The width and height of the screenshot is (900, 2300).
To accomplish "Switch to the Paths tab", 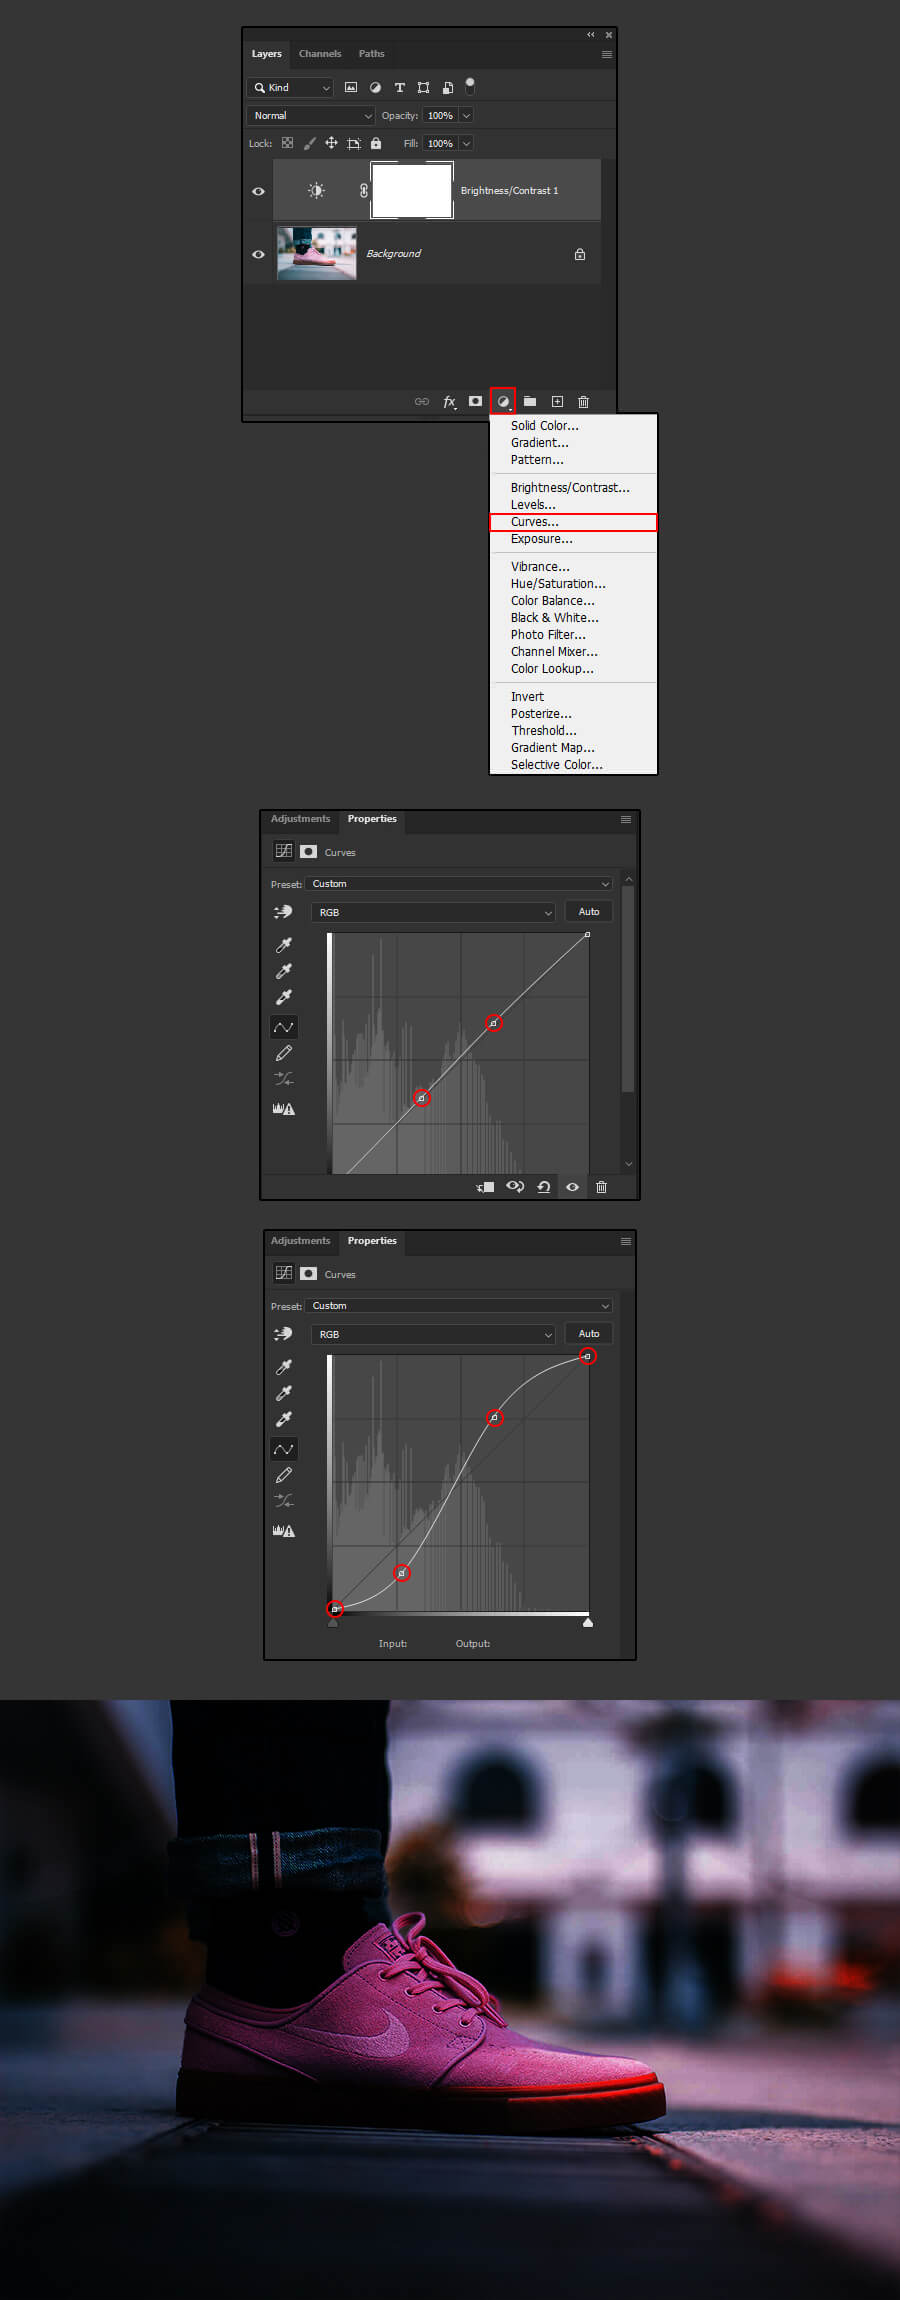I will tap(371, 54).
